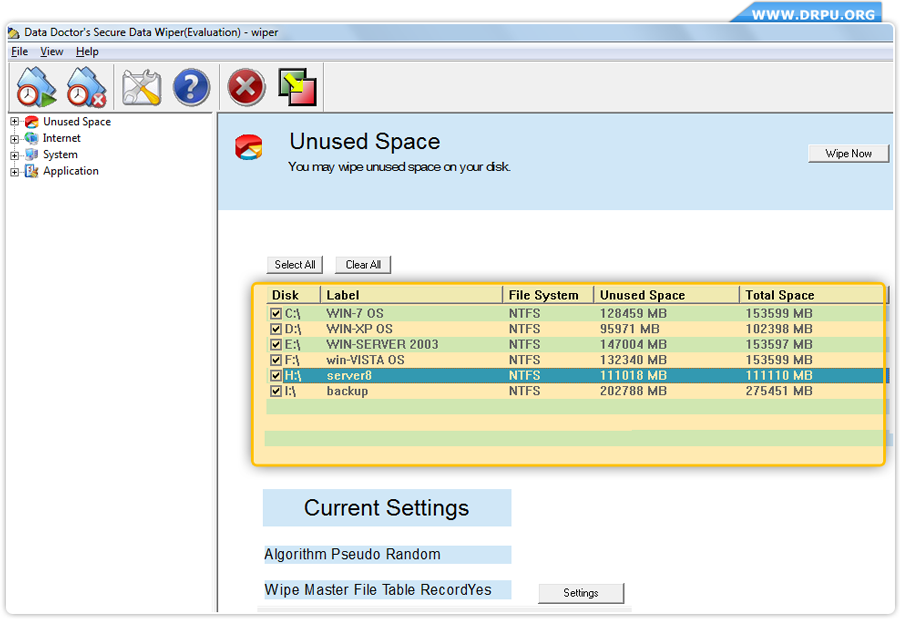Image resolution: width=900 pixels, height=619 pixels.
Task: Select the WIN-XP OS label cell
Action: point(359,329)
